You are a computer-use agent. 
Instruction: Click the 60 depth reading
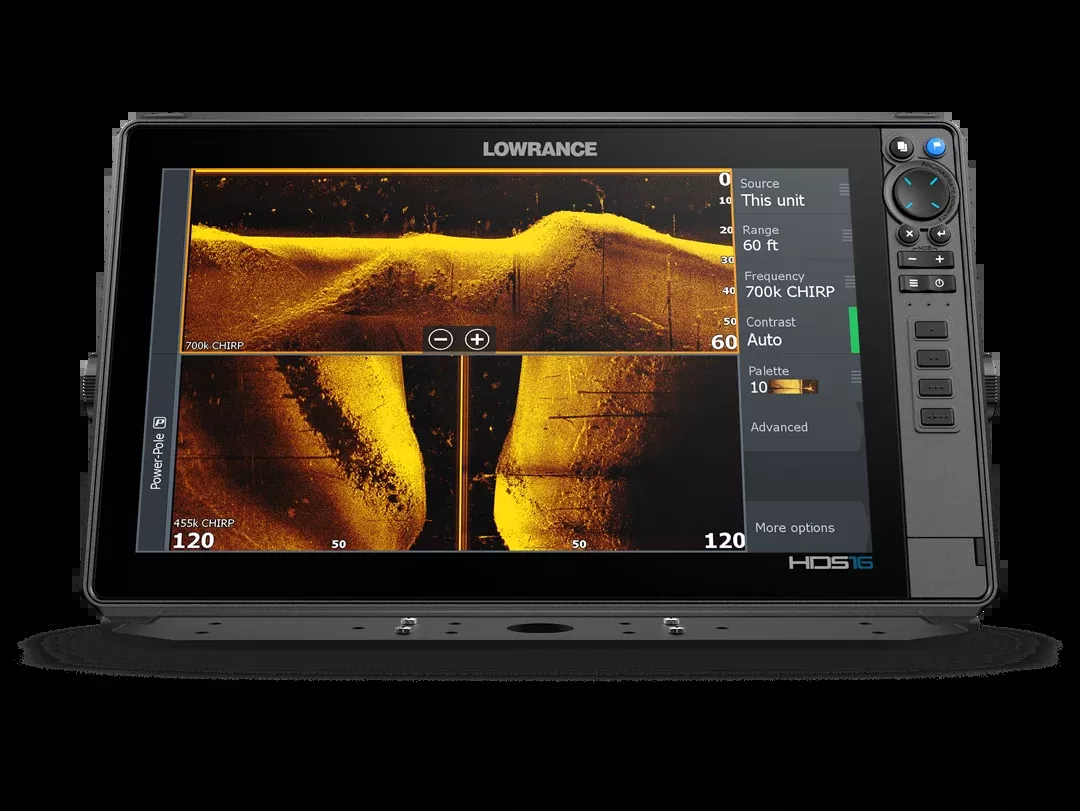(x=724, y=342)
